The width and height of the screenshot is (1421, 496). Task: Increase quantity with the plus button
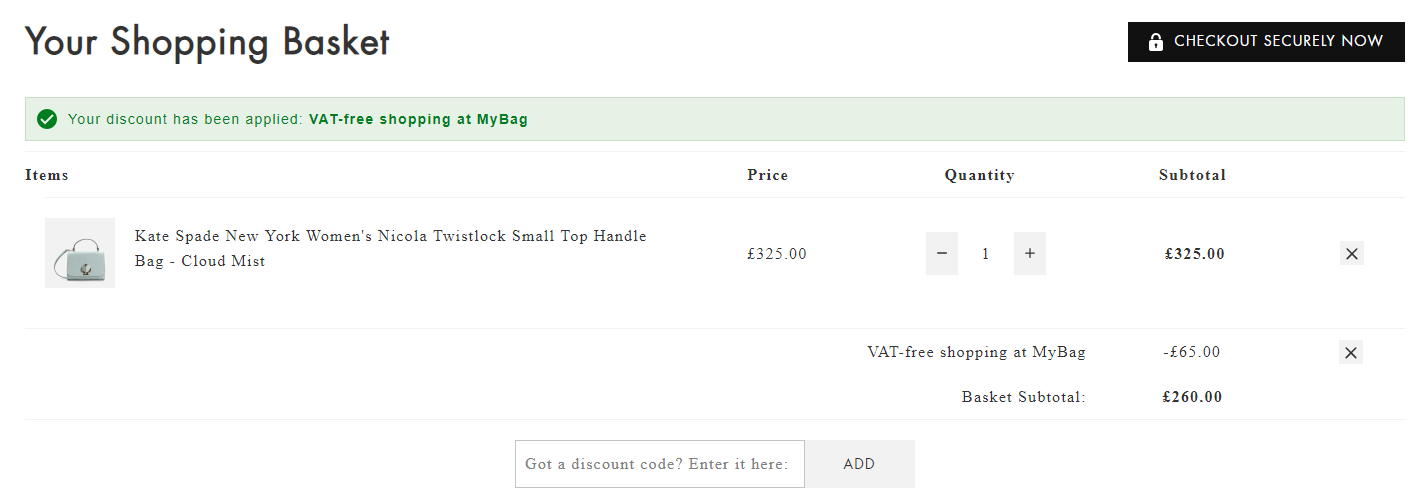1030,254
